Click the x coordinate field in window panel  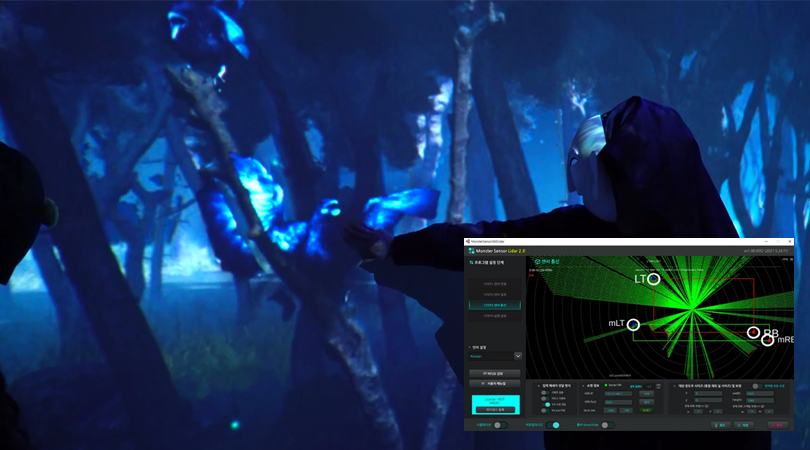pyautogui.click(x=708, y=394)
